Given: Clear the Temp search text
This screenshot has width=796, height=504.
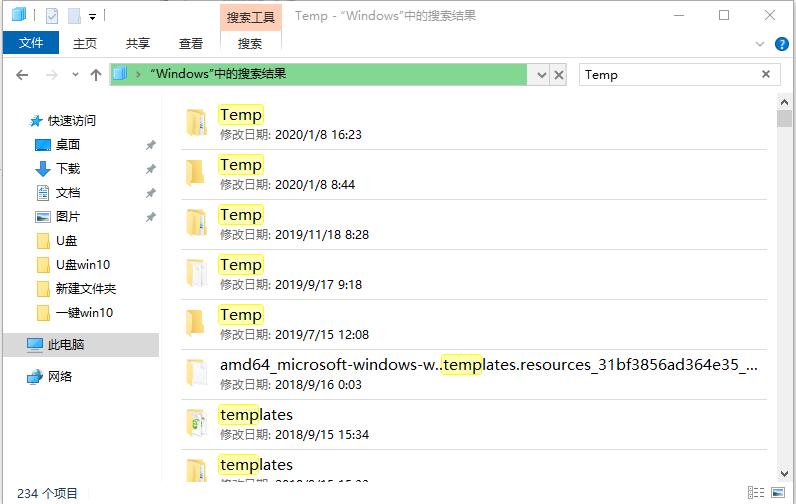Looking at the screenshot, I should tap(767, 75).
